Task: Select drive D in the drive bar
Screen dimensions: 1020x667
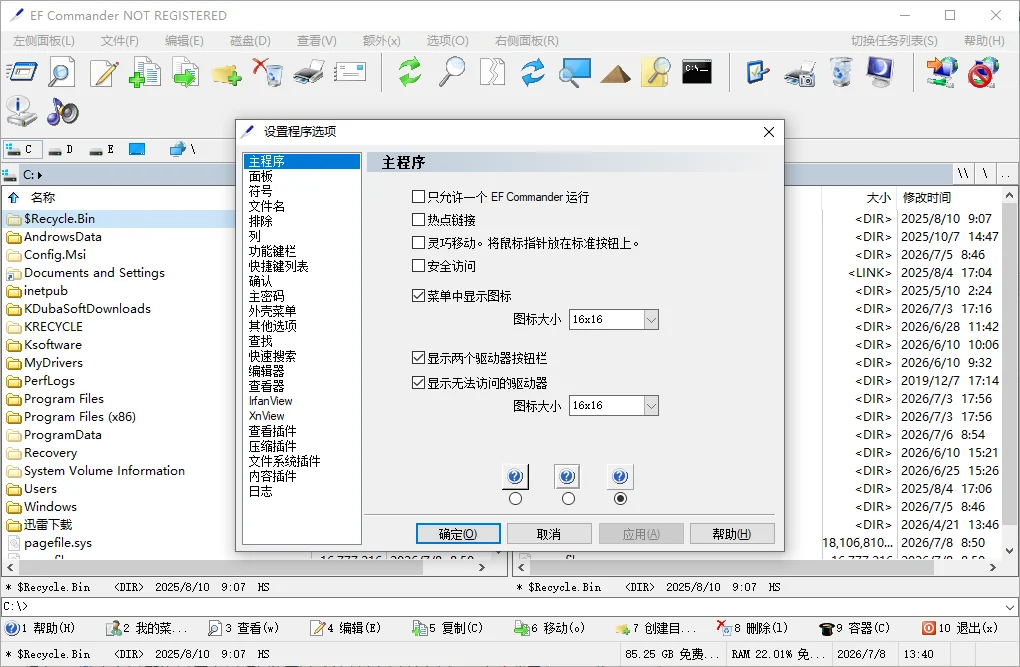Action: [x=61, y=150]
